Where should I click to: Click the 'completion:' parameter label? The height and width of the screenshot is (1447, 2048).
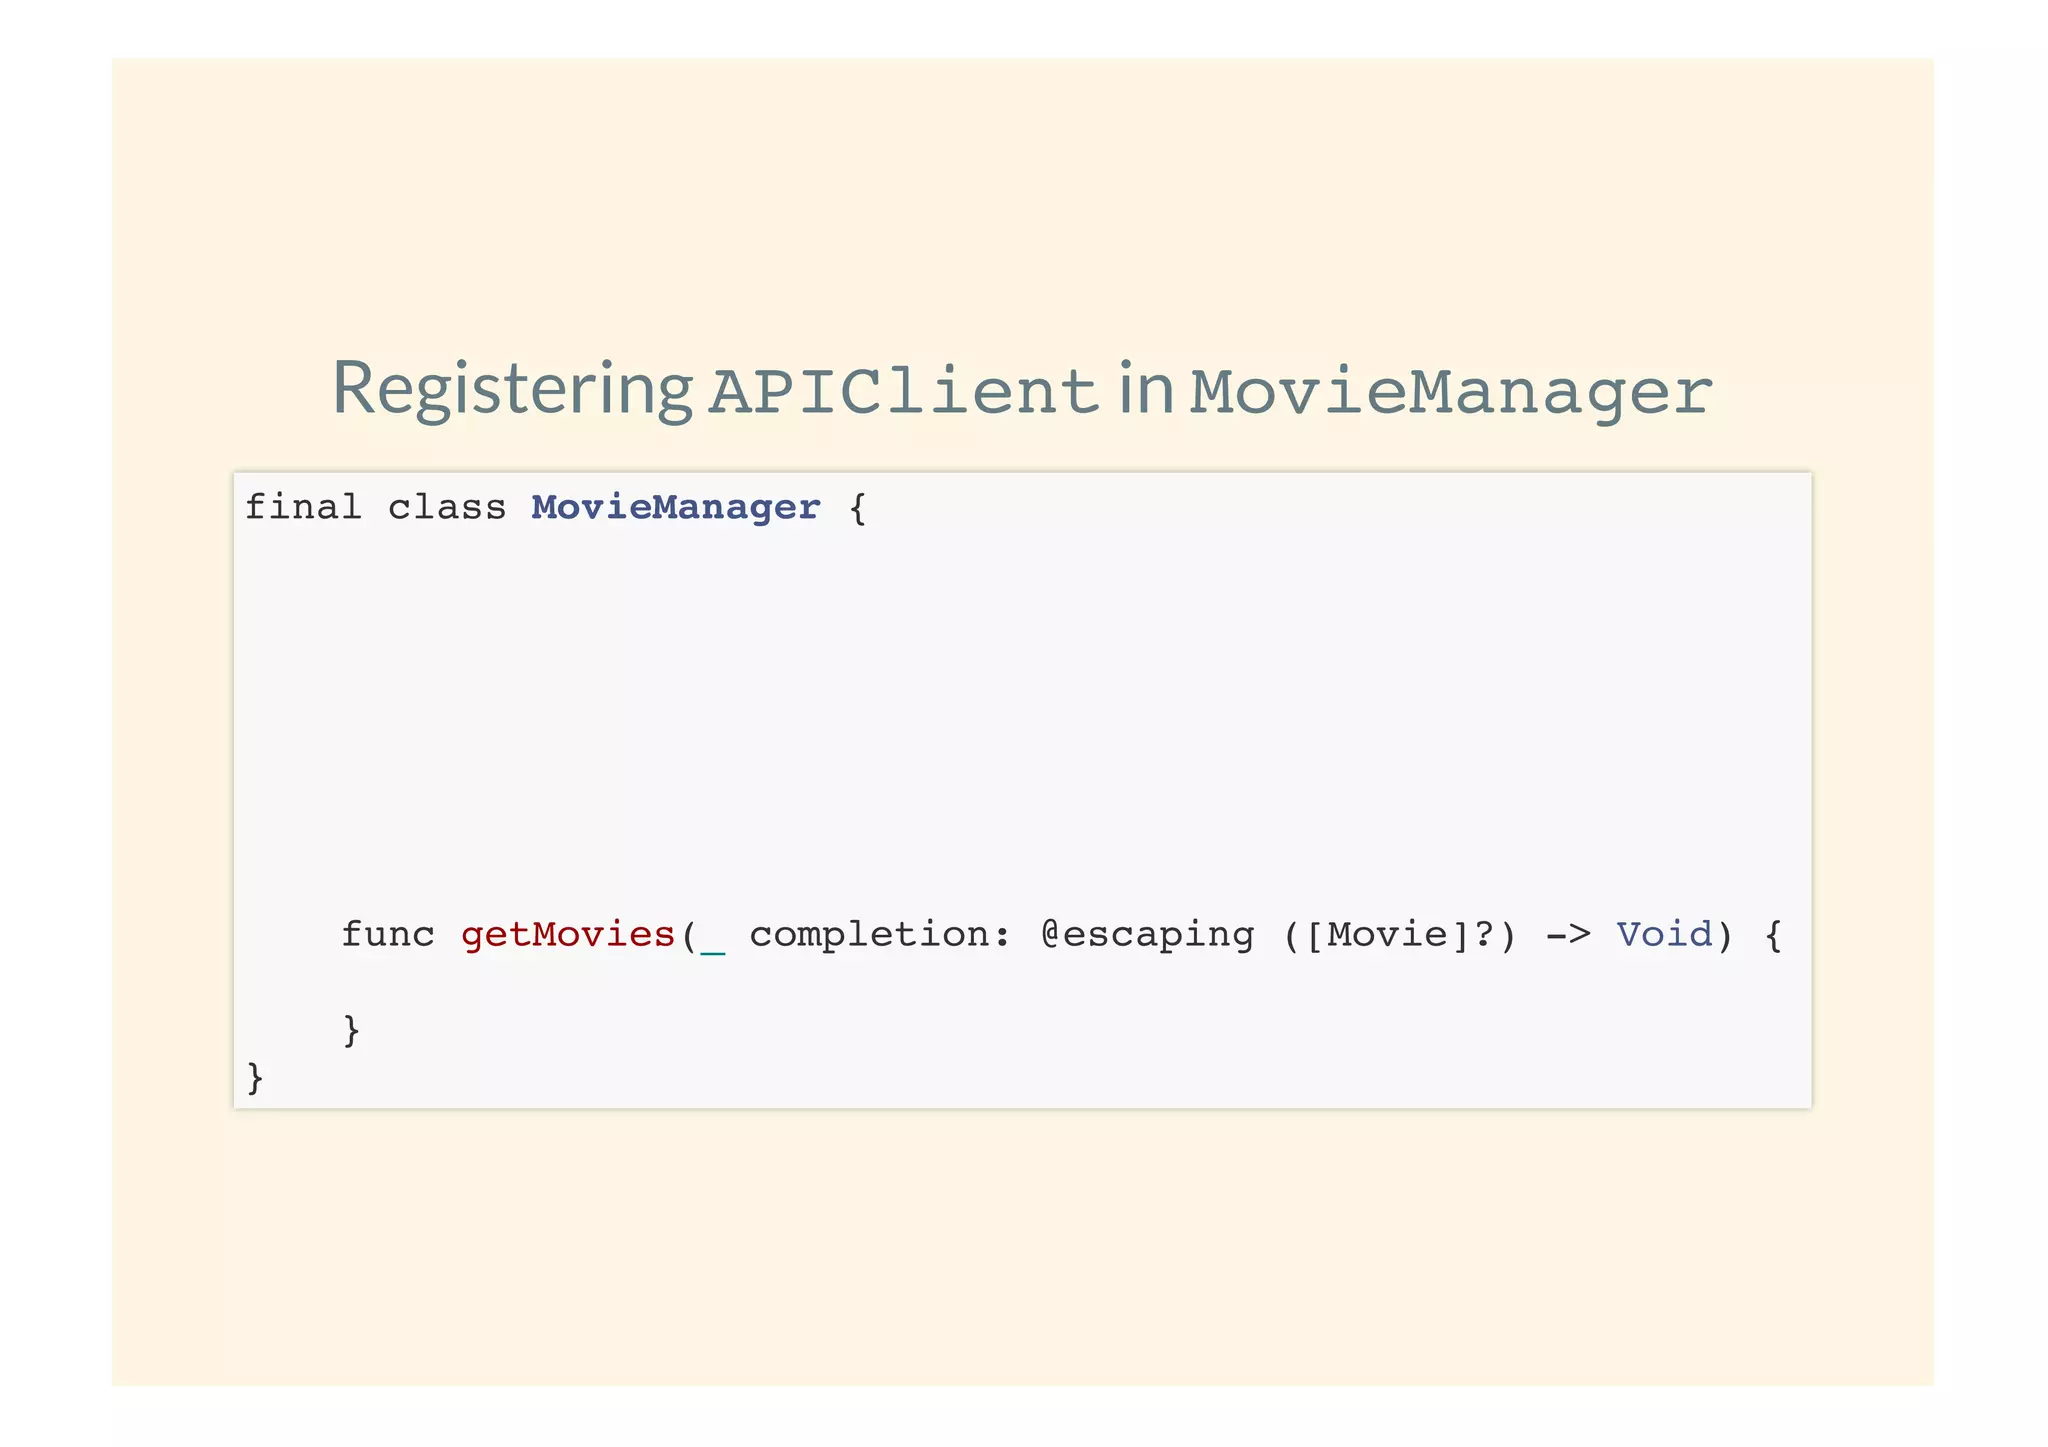(880, 936)
